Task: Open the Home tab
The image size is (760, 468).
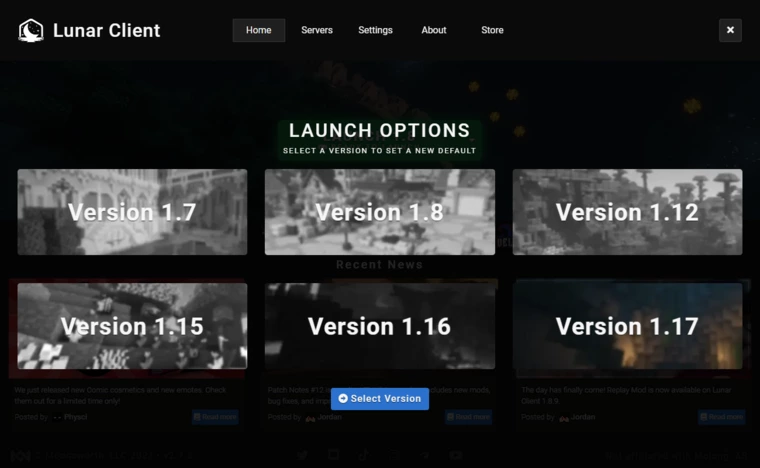Action: (x=258, y=30)
